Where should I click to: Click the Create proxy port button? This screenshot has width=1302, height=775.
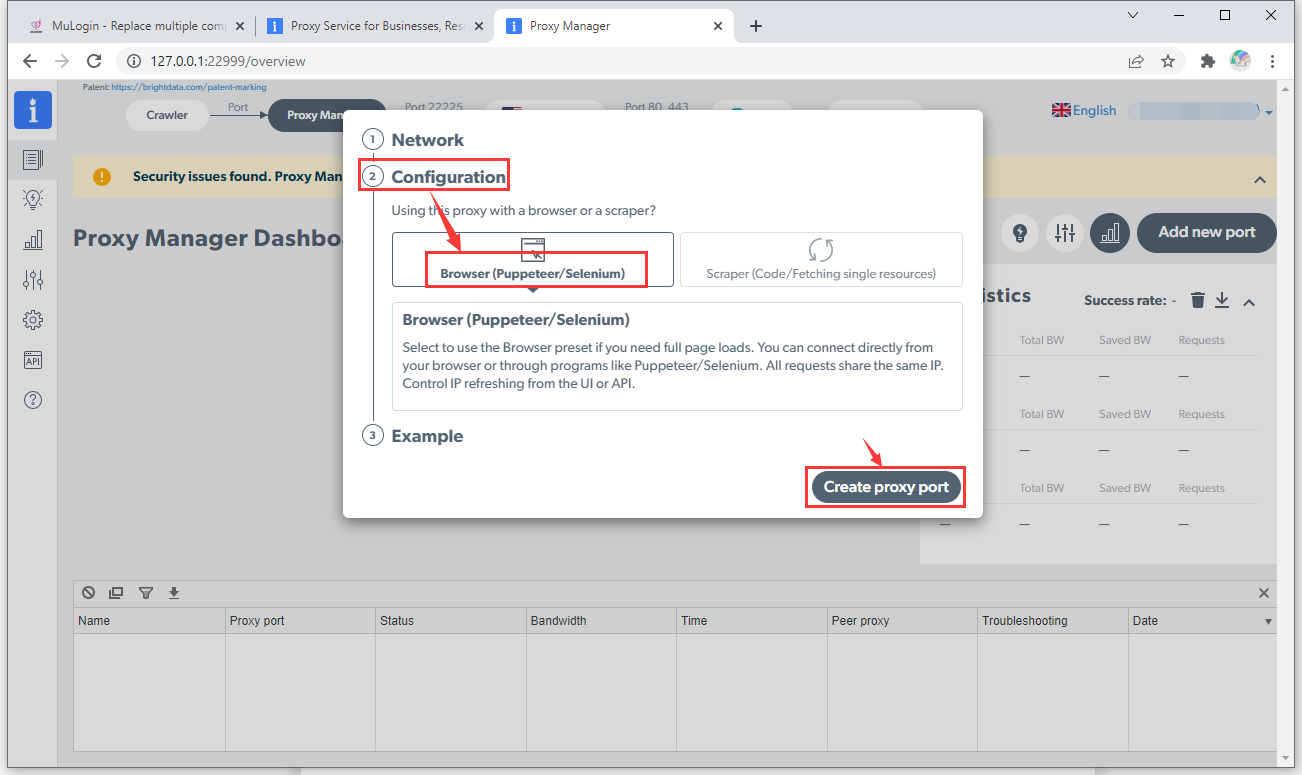pos(884,487)
